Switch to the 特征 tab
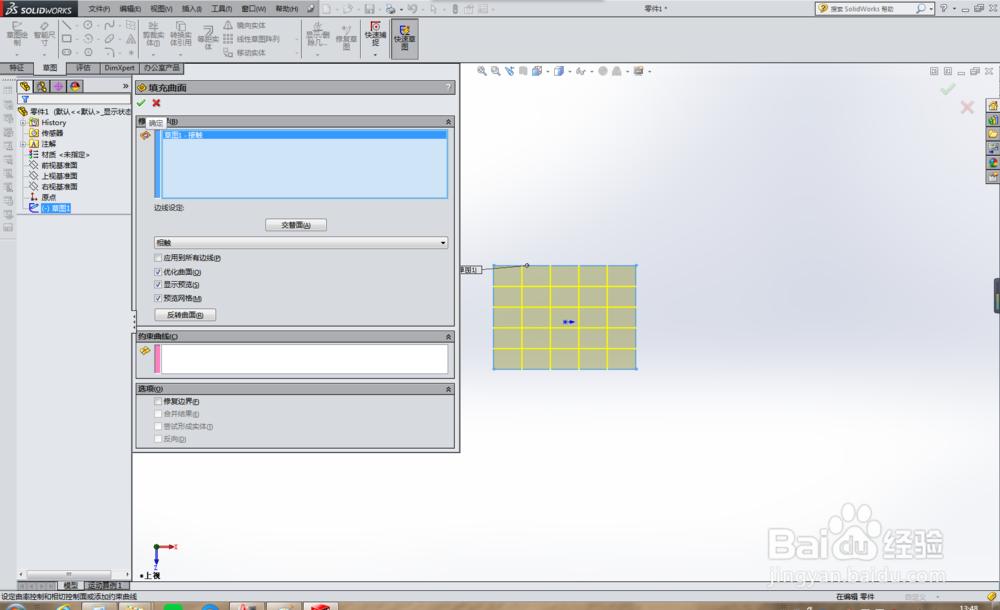1000x610 pixels. tap(17, 68)
